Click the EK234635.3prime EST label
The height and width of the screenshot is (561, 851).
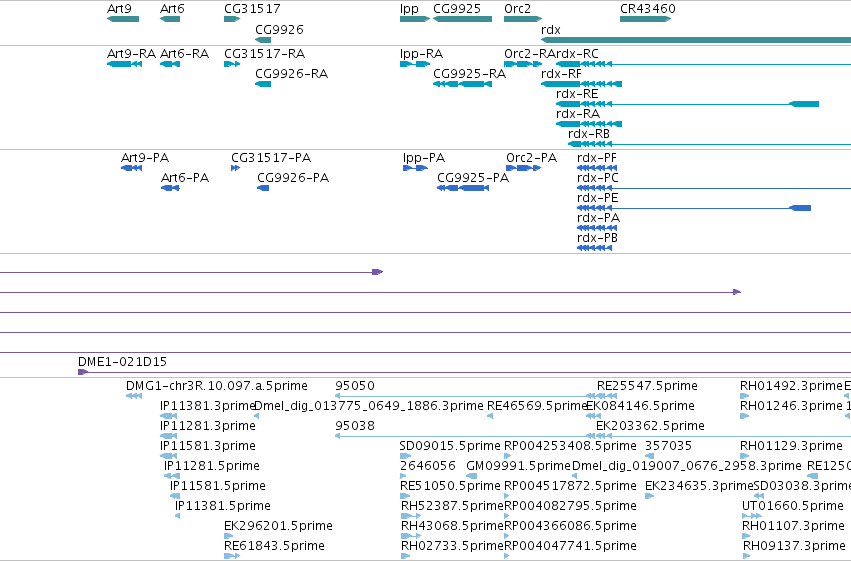[x=699, y=486]
